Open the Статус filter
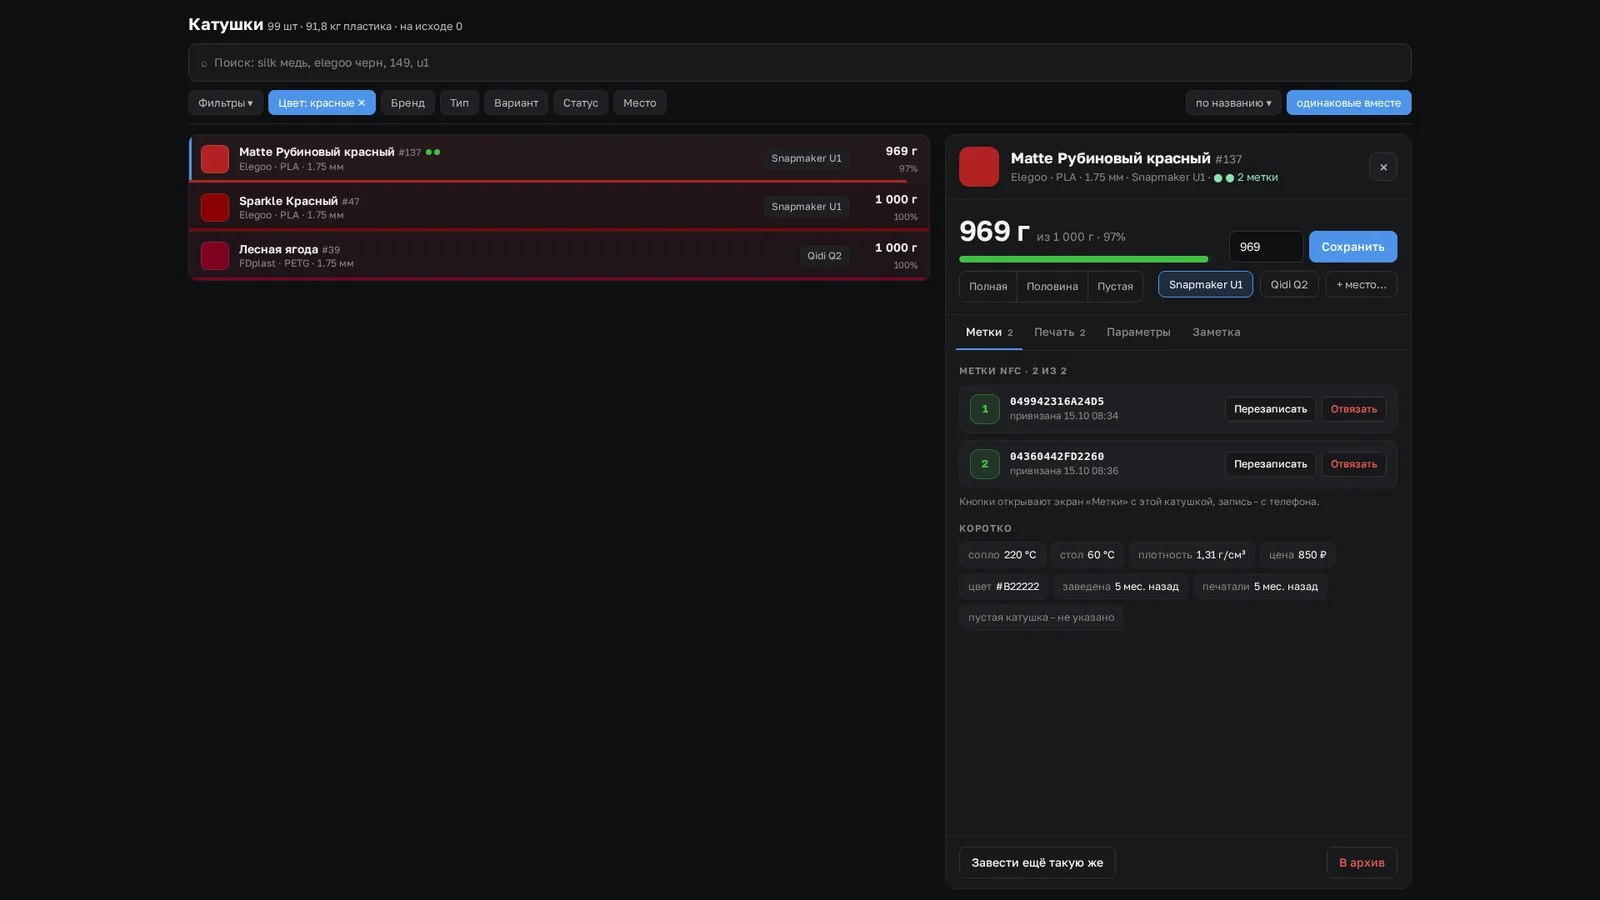 pos(580,103)
